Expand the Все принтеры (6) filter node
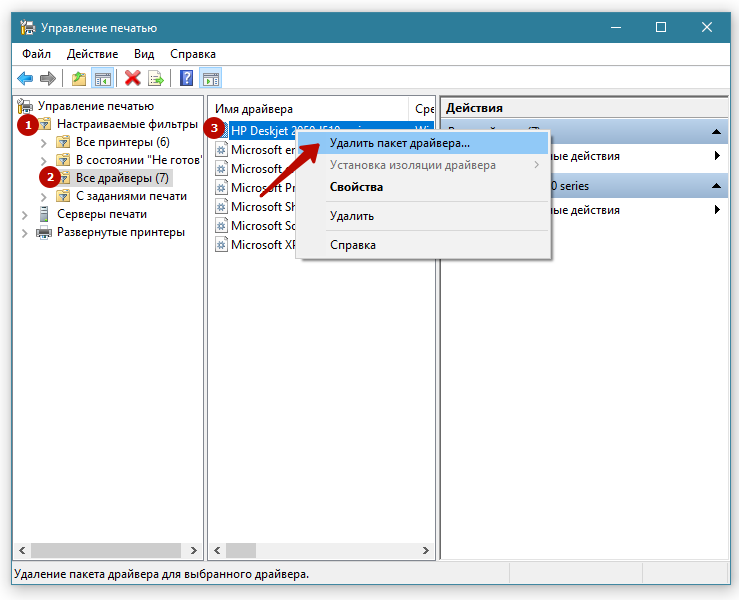Image resolution: width=739 pixels, height=600 pixels. pos(43,143)
